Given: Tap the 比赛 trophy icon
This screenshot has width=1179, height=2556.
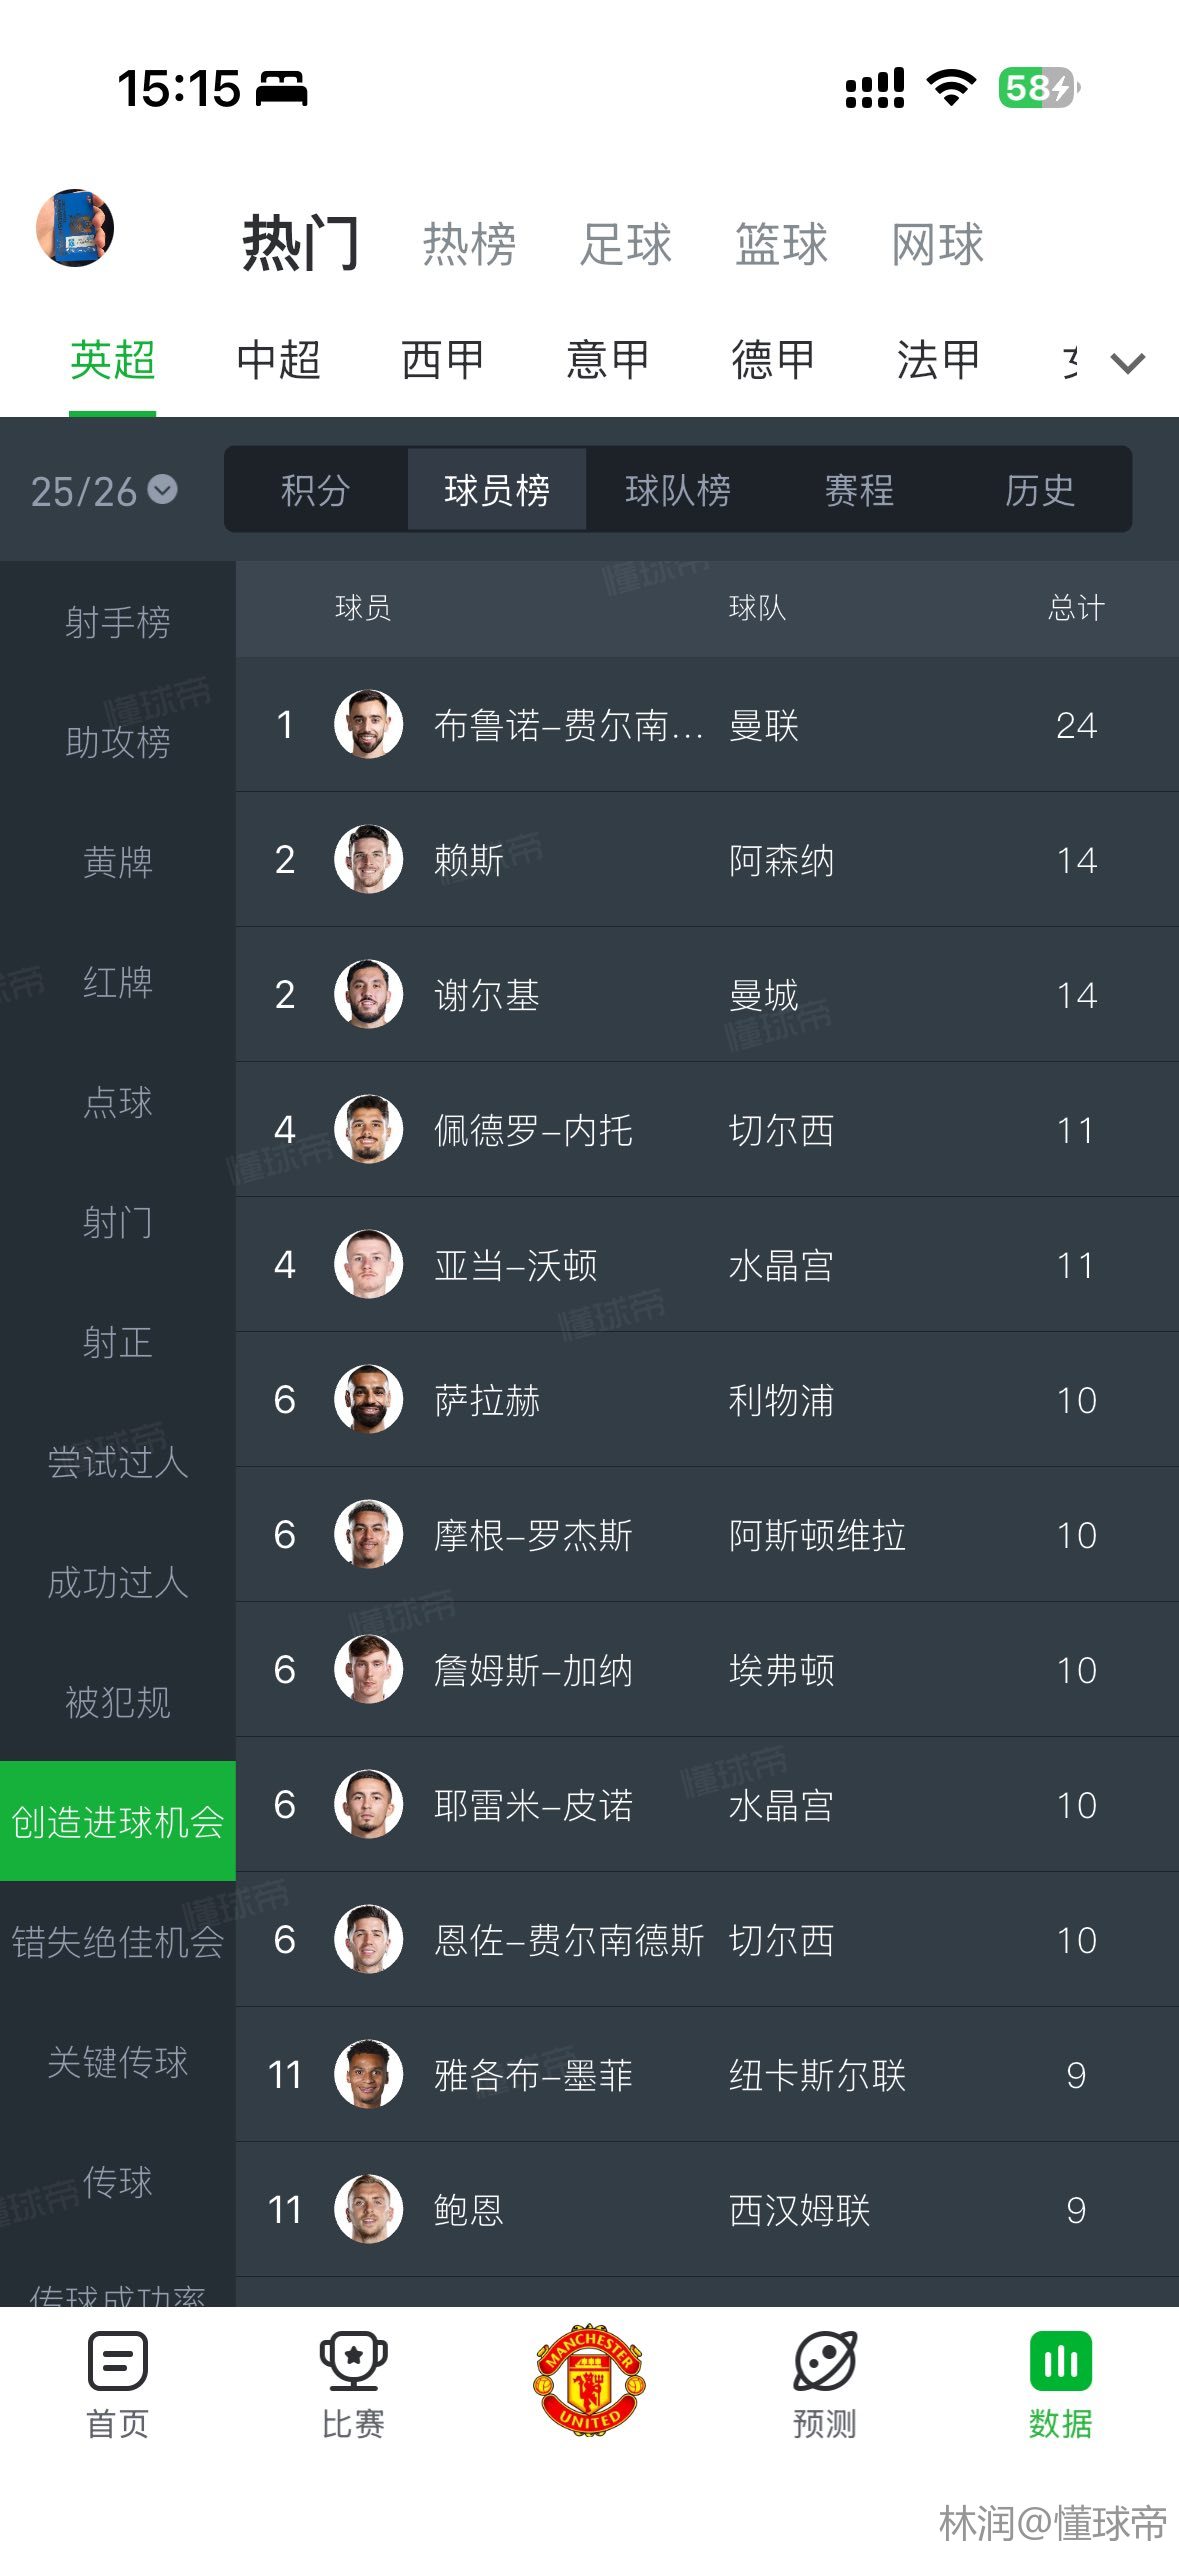Looking at the screenshot, I should pyautogui.click(x=353, y=2362).
